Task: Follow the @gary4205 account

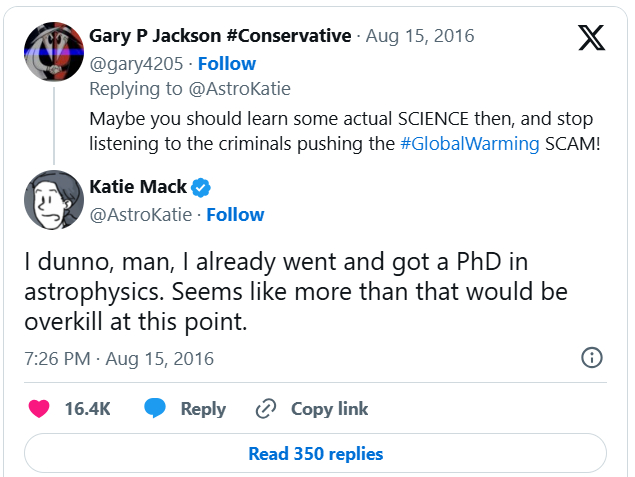Action: point(227,63)
